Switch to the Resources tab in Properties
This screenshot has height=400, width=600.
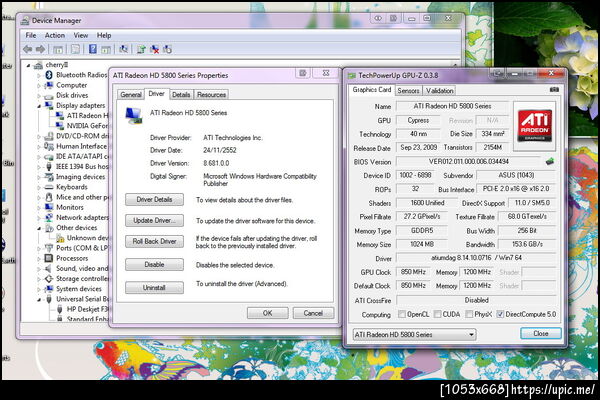(211, 95)
